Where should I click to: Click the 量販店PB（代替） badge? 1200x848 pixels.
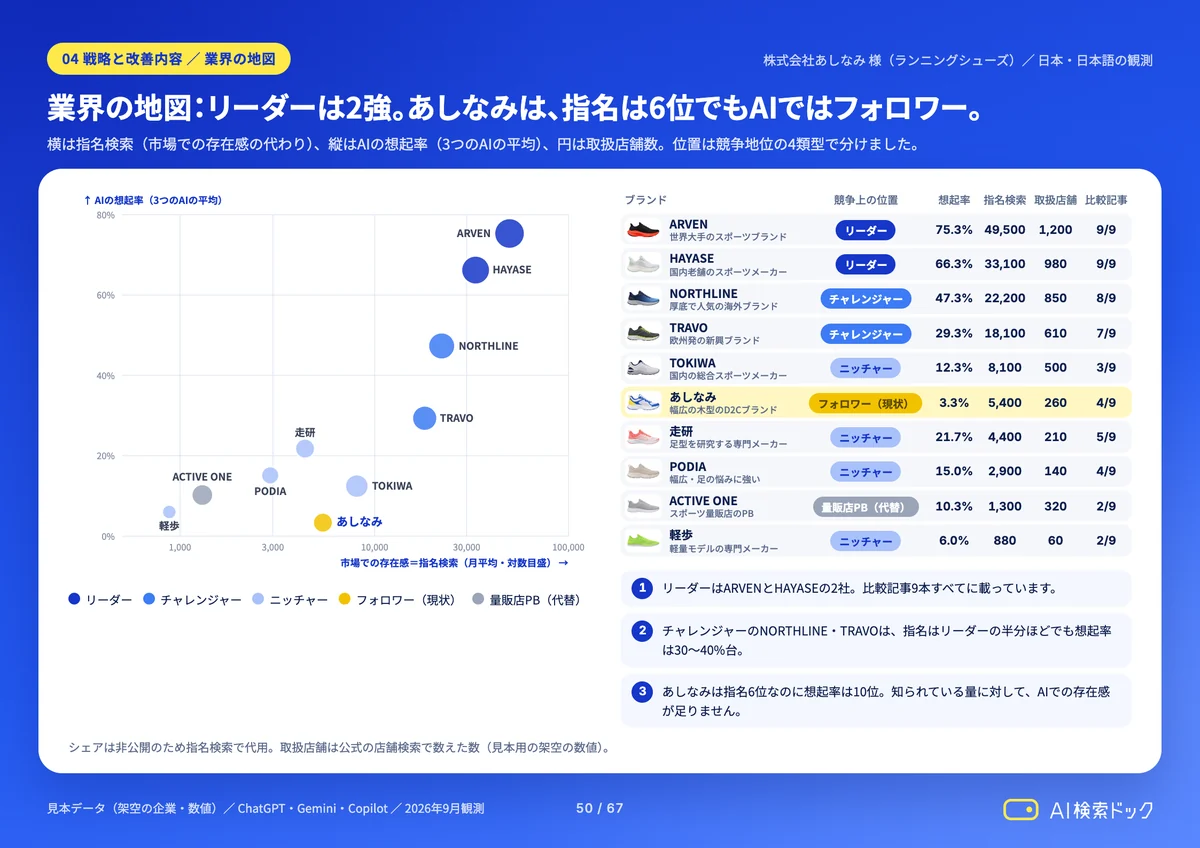[x=865, y=506]
